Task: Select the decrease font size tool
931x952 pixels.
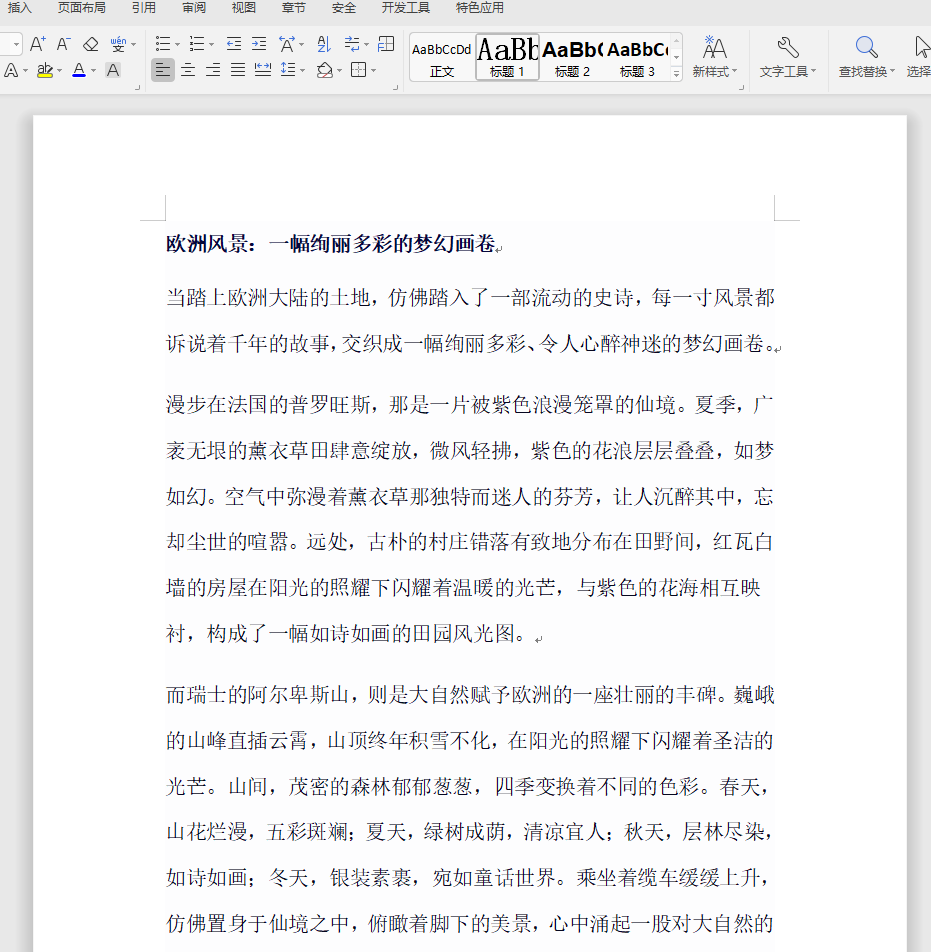Action: (62, 44)
